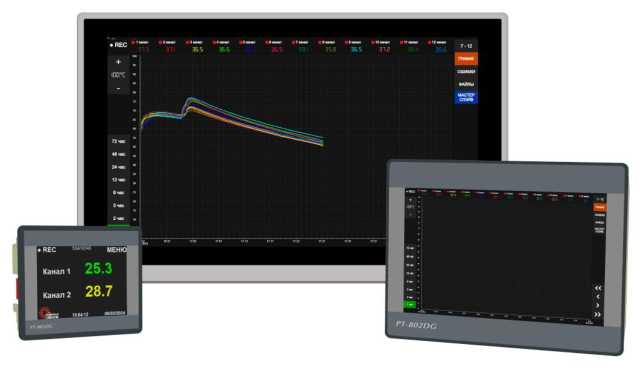Click the double right arrow on right panel
Viewport: 638px width, 367px height.
[597, 314]
